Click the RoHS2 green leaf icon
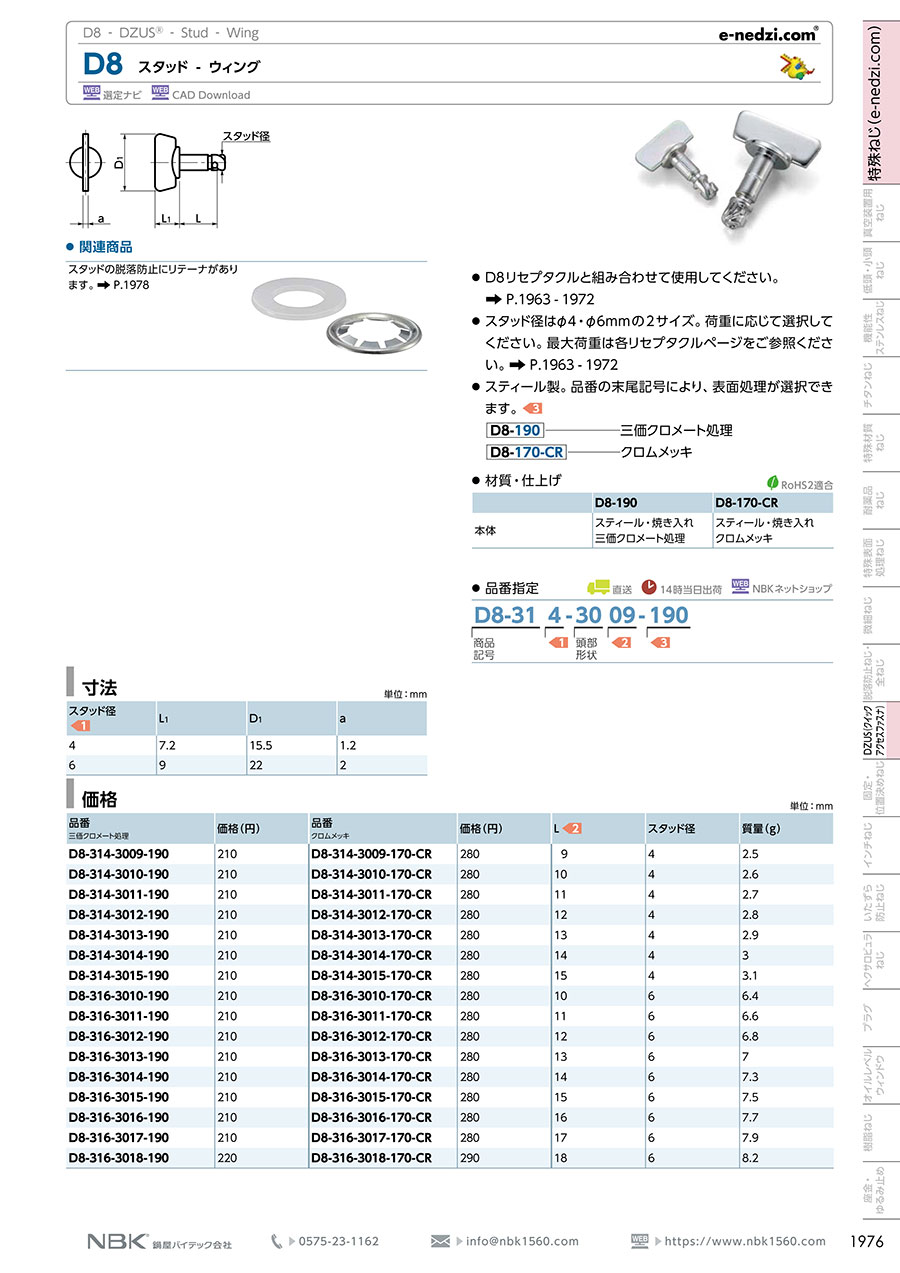This screenshot has width=900, height=1273. (x=771, y=481)
